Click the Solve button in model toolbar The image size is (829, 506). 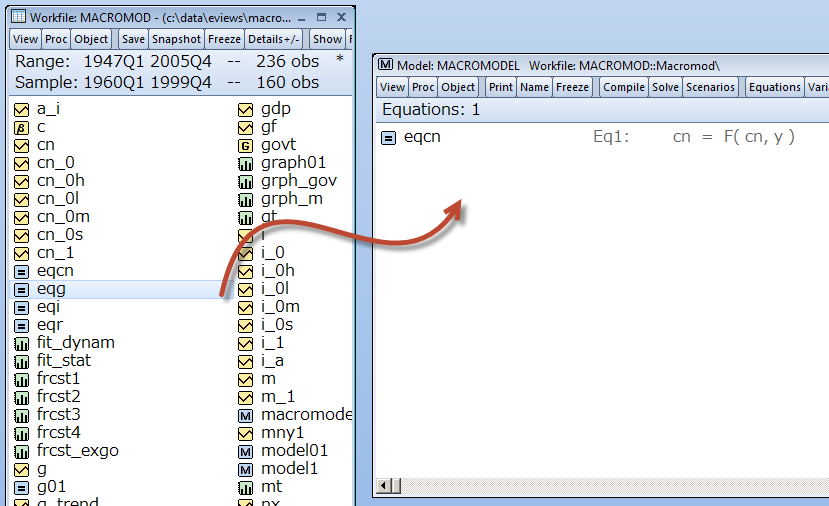665,87
